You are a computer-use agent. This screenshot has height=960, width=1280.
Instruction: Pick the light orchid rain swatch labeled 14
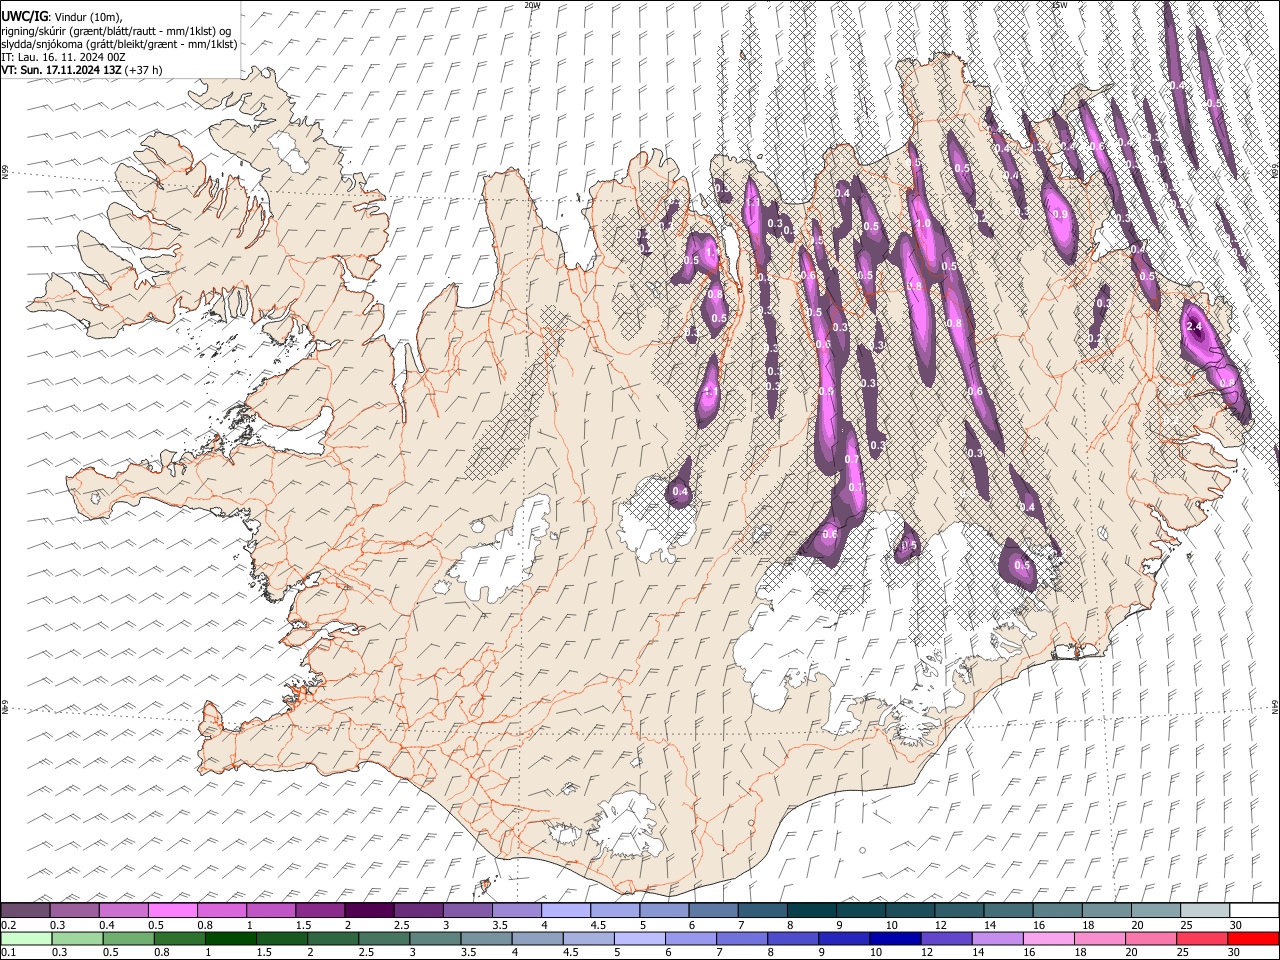click(998, 938)
